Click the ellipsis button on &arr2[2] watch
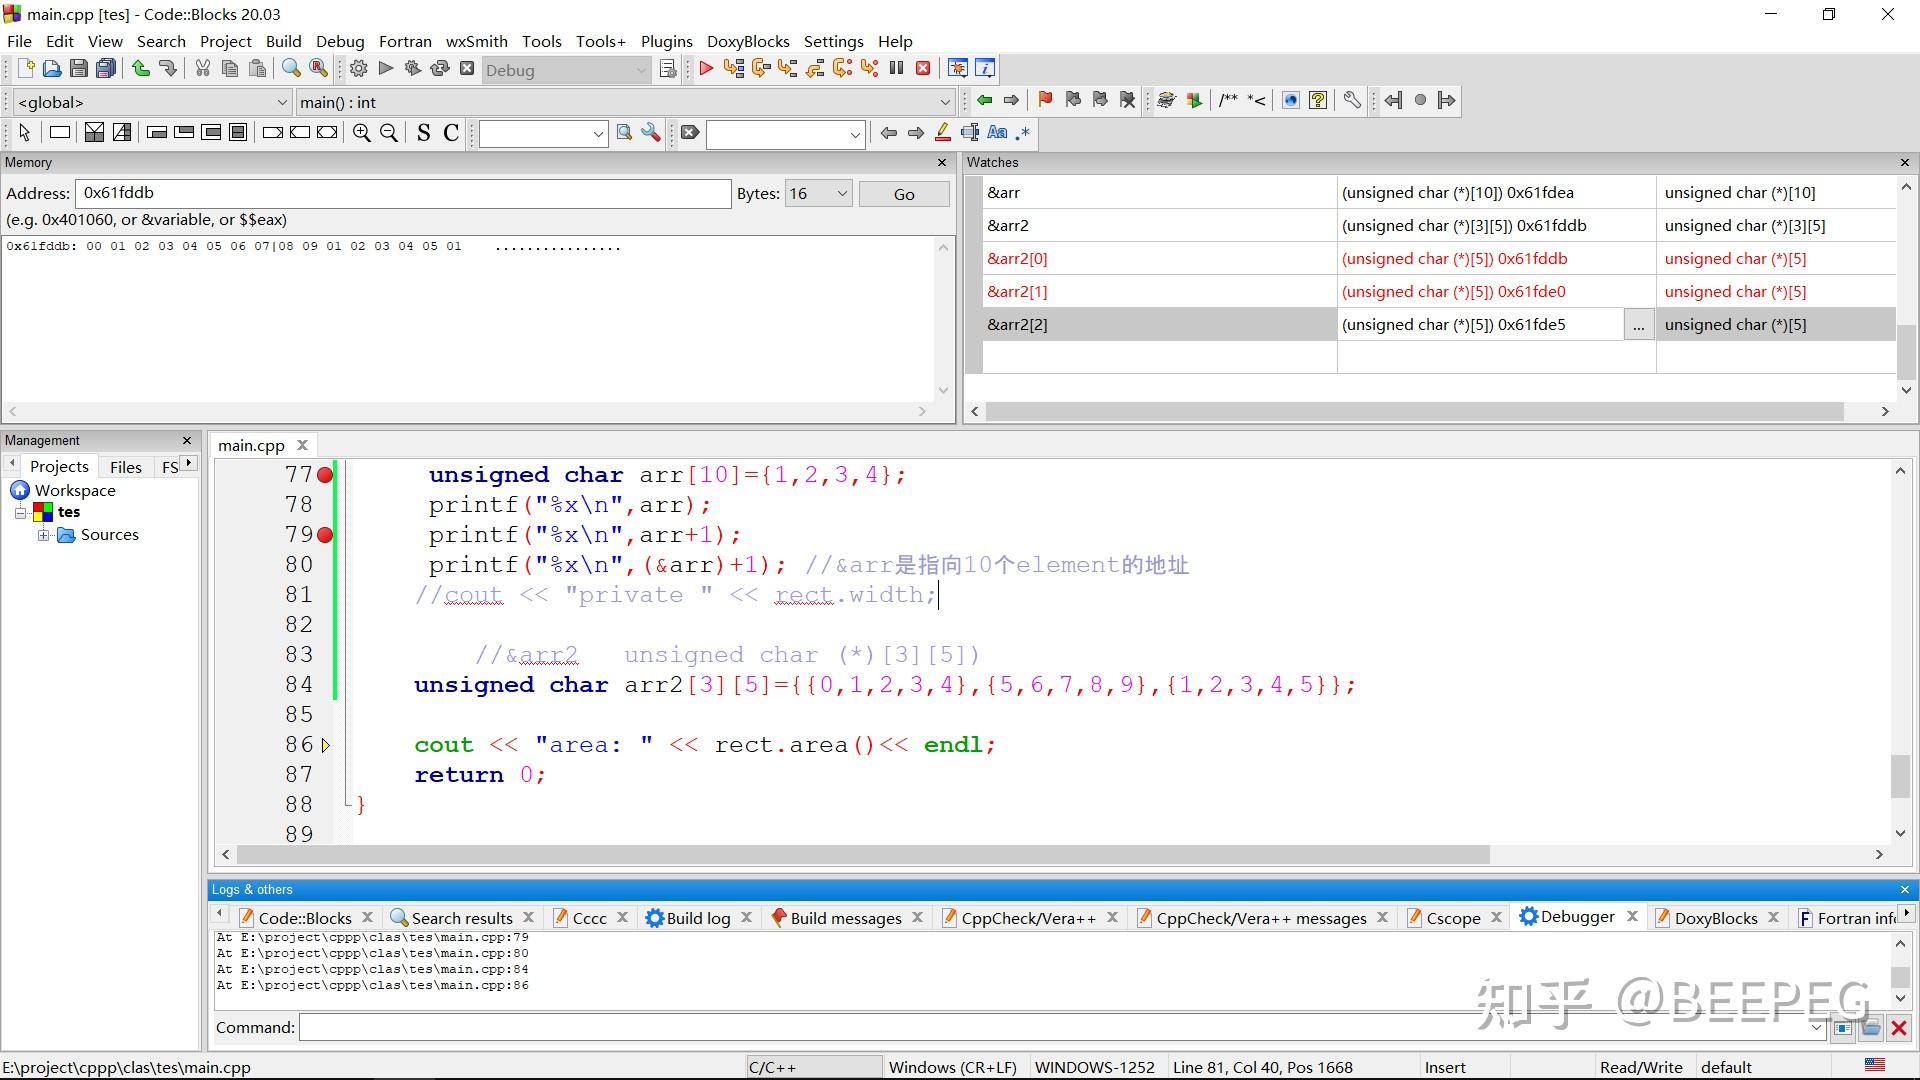The width and height of the screenshot is (1920, 1080). 1638,325
